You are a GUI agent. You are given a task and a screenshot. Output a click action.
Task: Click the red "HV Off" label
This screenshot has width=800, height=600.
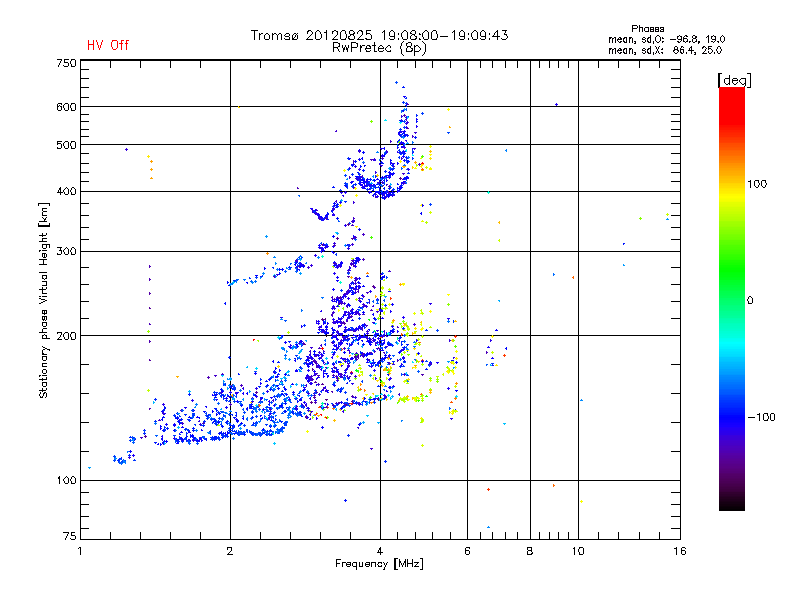[108, 45]
